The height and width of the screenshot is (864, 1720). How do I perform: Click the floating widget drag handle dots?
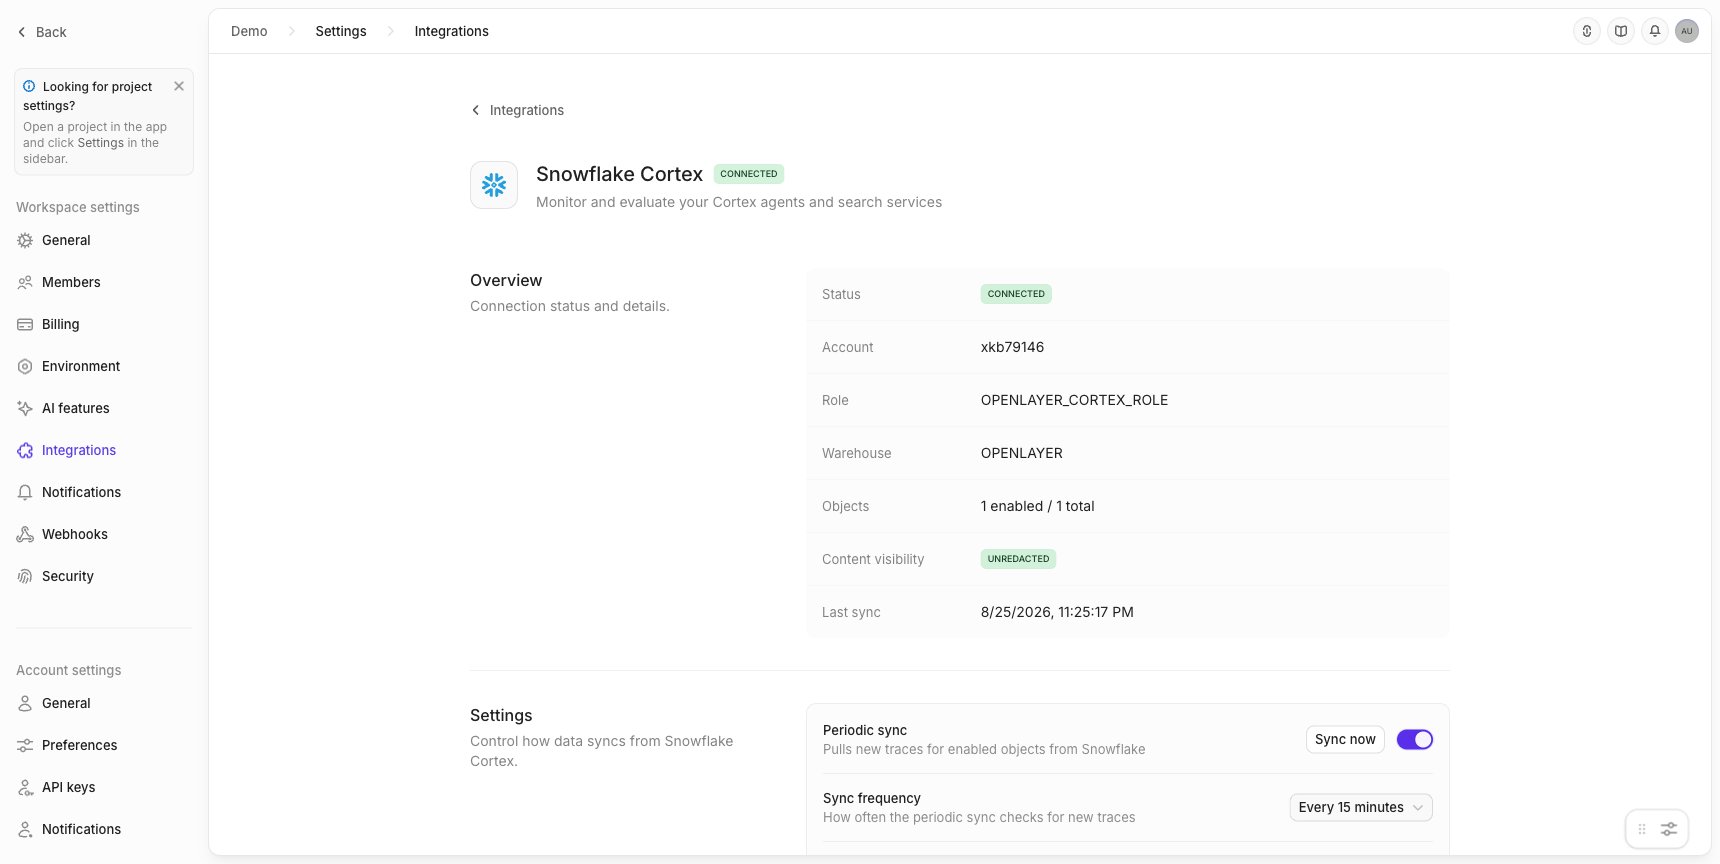point(1642,829)
